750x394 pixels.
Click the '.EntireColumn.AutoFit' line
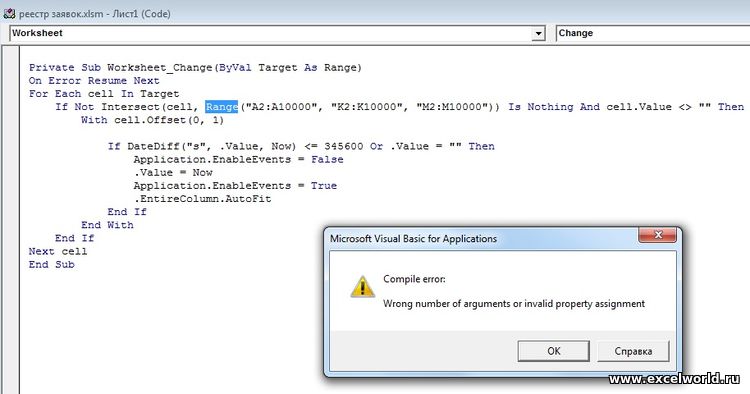[x=202, y=199]
